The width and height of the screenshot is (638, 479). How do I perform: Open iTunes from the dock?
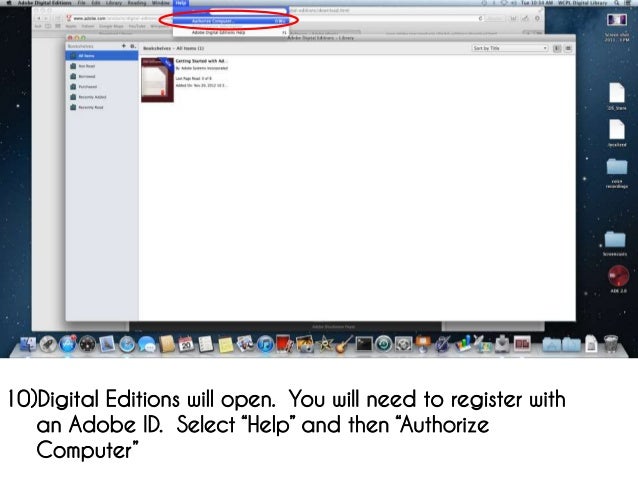pyautogui.click(x=265, y=344)
